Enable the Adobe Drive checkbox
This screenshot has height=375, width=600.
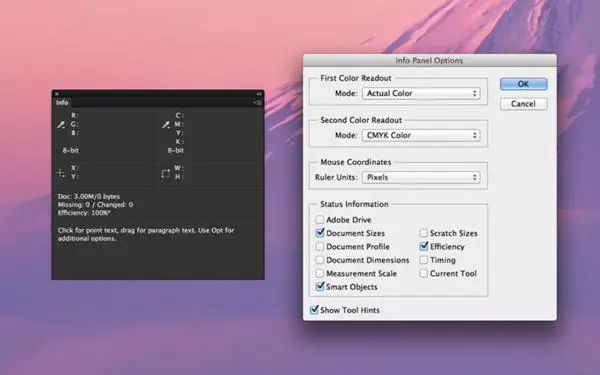coord(320,220)
